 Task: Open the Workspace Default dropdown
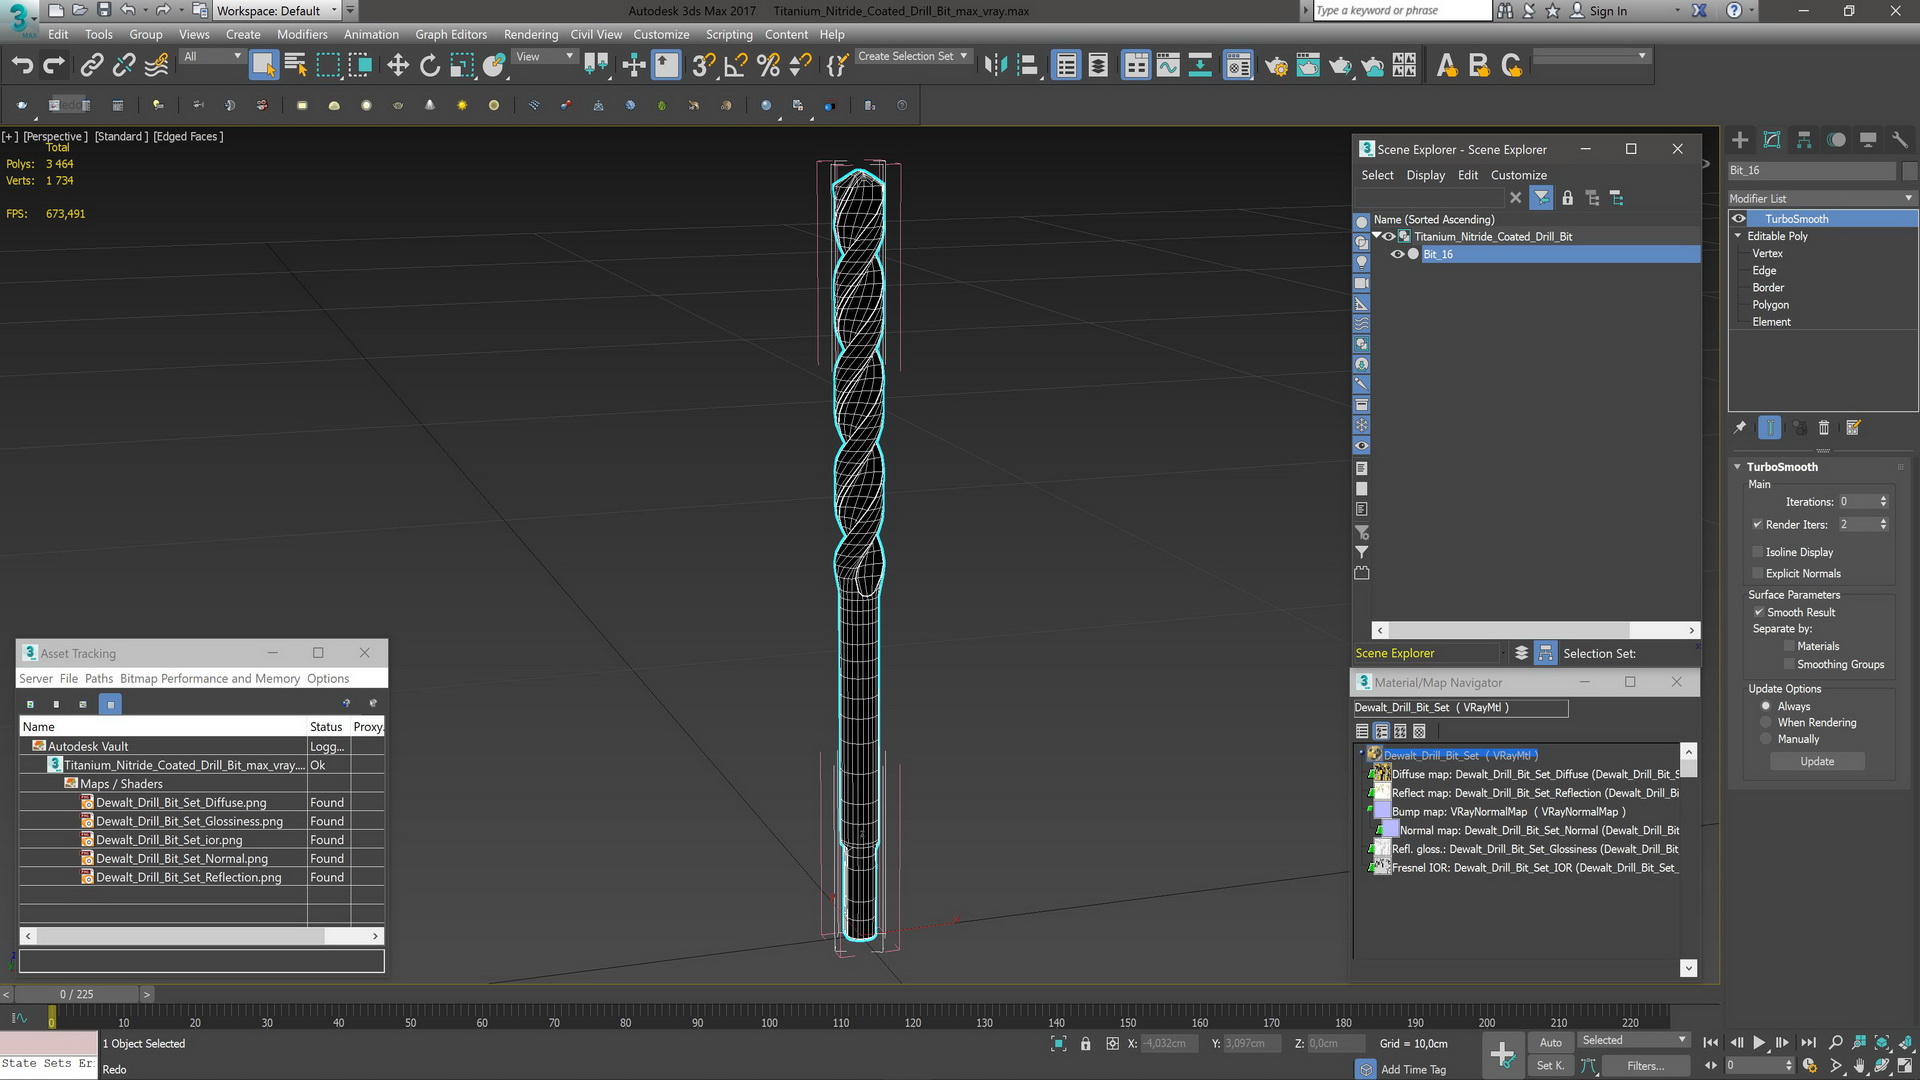[x=276, y=11]
